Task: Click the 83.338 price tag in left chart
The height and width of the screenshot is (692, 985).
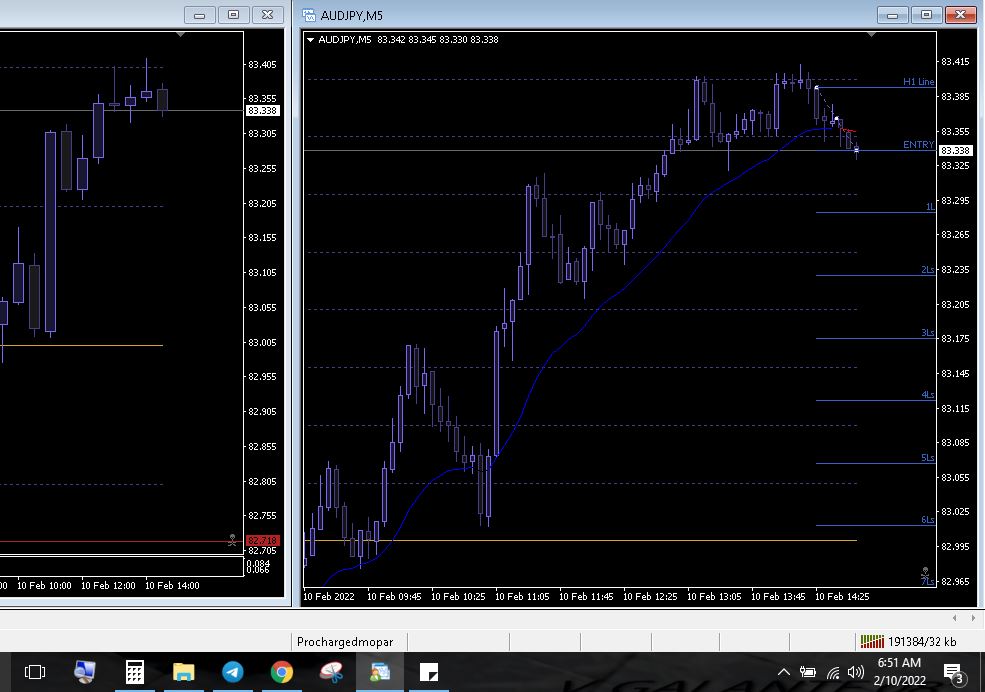Action: point(263,111)
